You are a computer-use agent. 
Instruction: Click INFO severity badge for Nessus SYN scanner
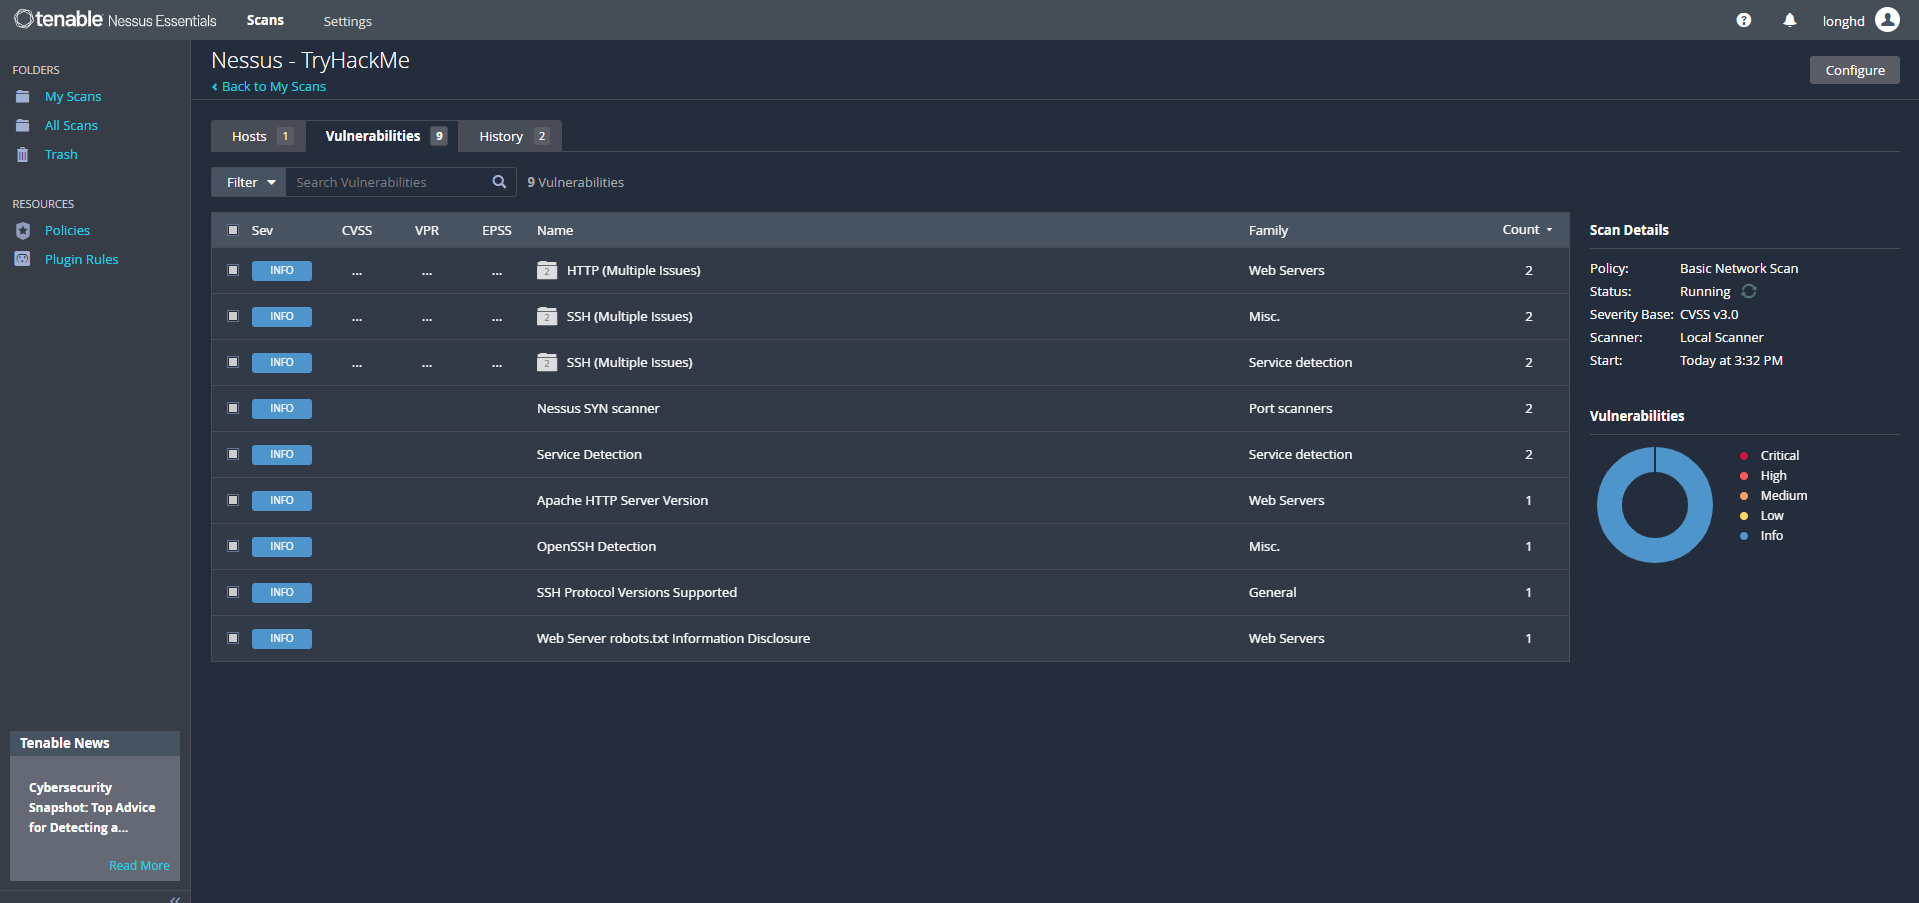[x=282, y=408]
